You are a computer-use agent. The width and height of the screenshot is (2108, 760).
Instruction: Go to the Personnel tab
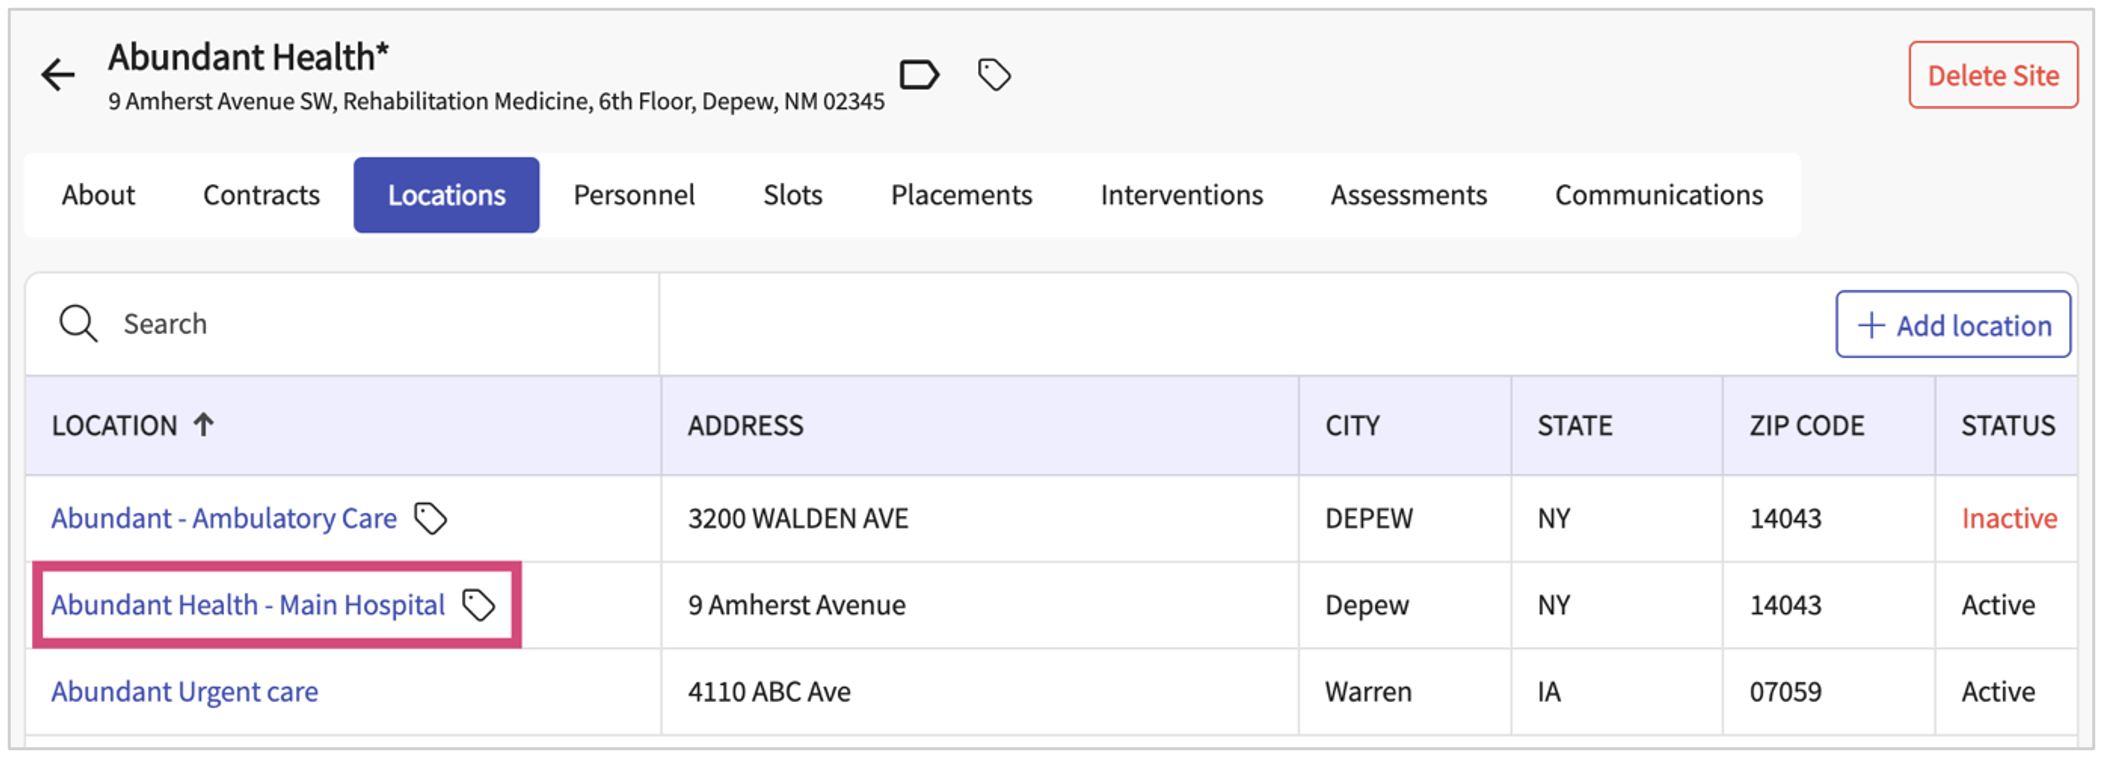(x=634, y=195)
